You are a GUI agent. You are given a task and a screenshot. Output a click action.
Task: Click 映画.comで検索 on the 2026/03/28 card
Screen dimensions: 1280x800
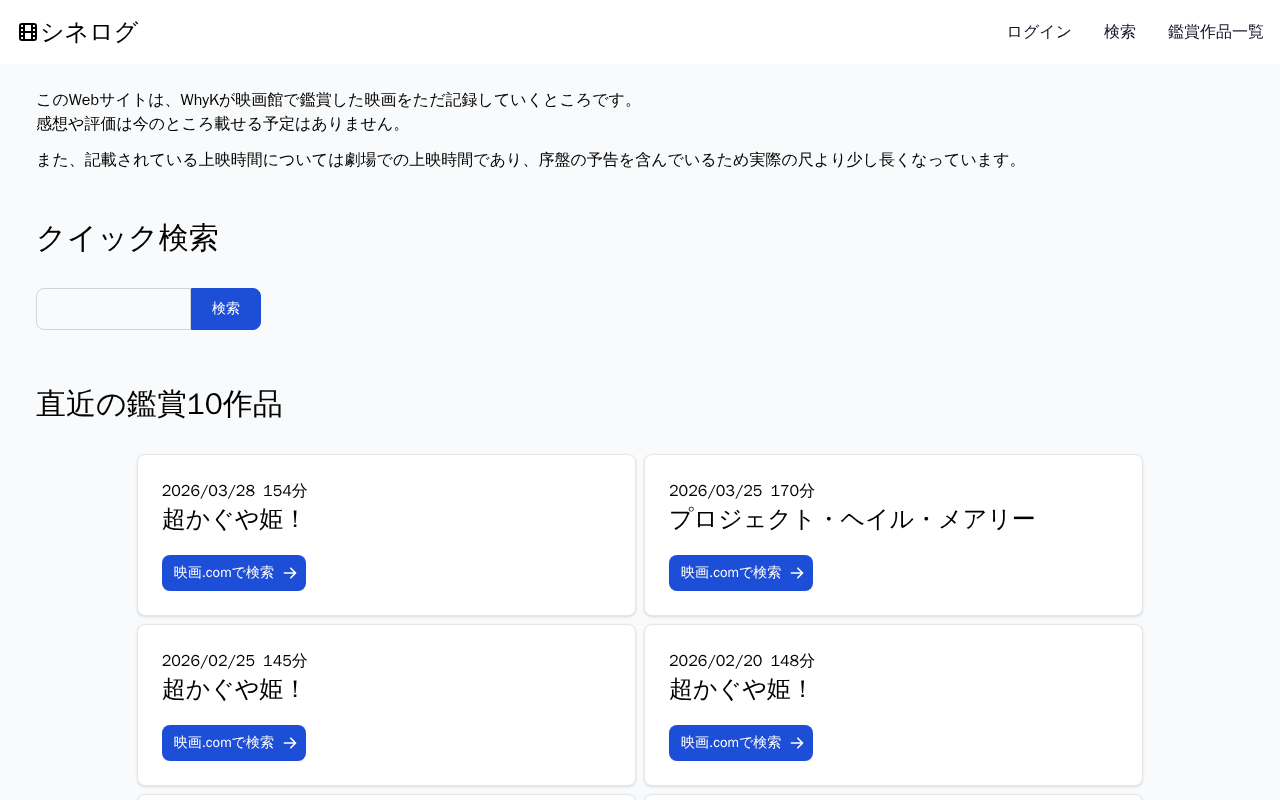click(224, 573)
